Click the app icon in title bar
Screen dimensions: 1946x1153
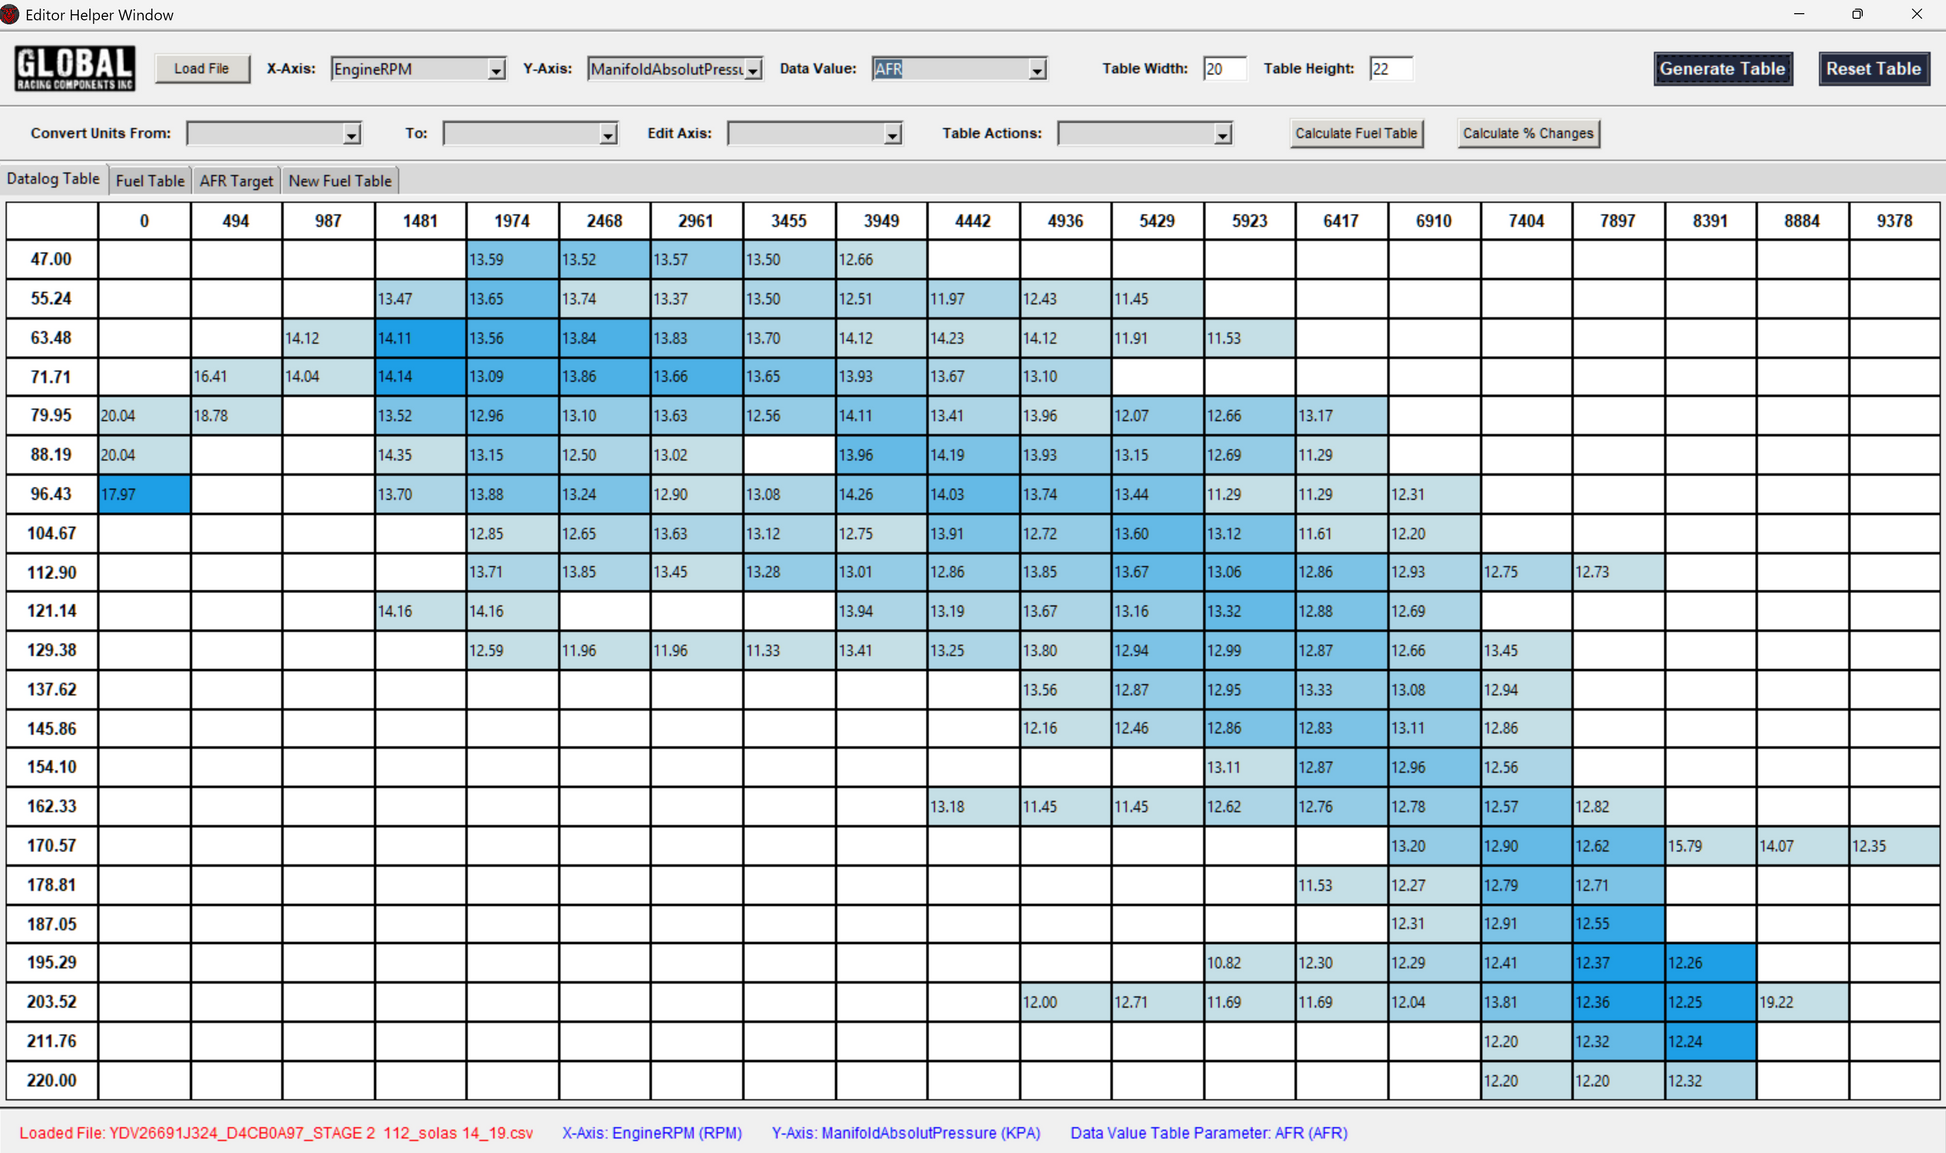coord(10,14)
